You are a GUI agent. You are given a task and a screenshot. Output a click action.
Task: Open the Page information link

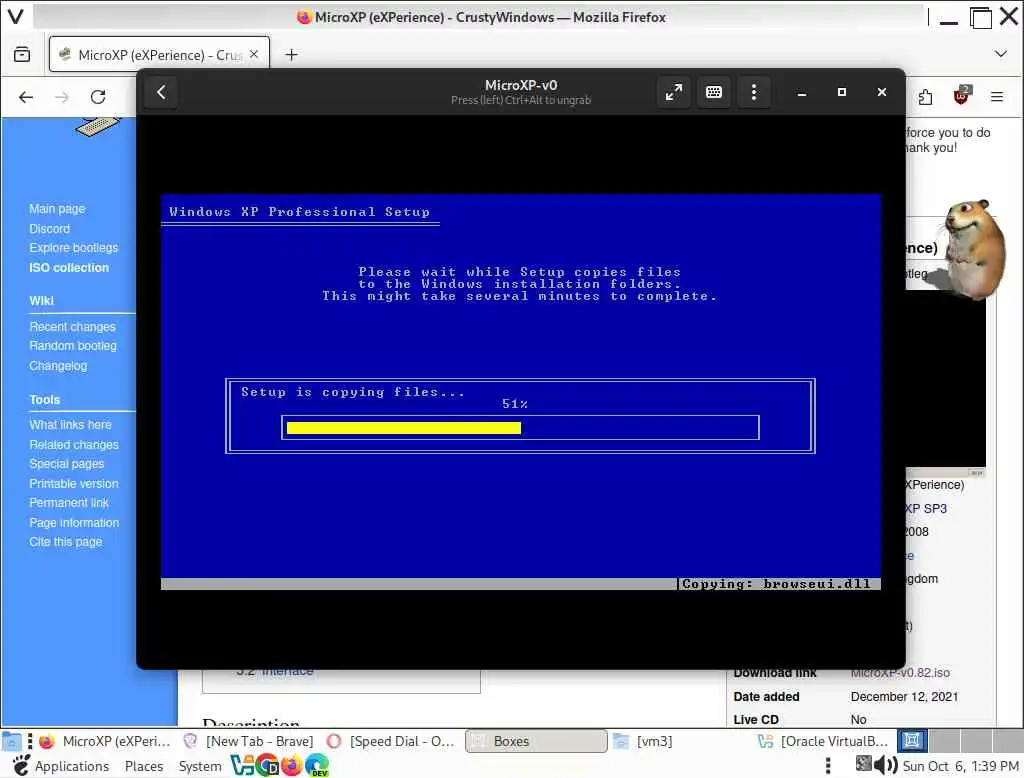(x=74, y=523)
